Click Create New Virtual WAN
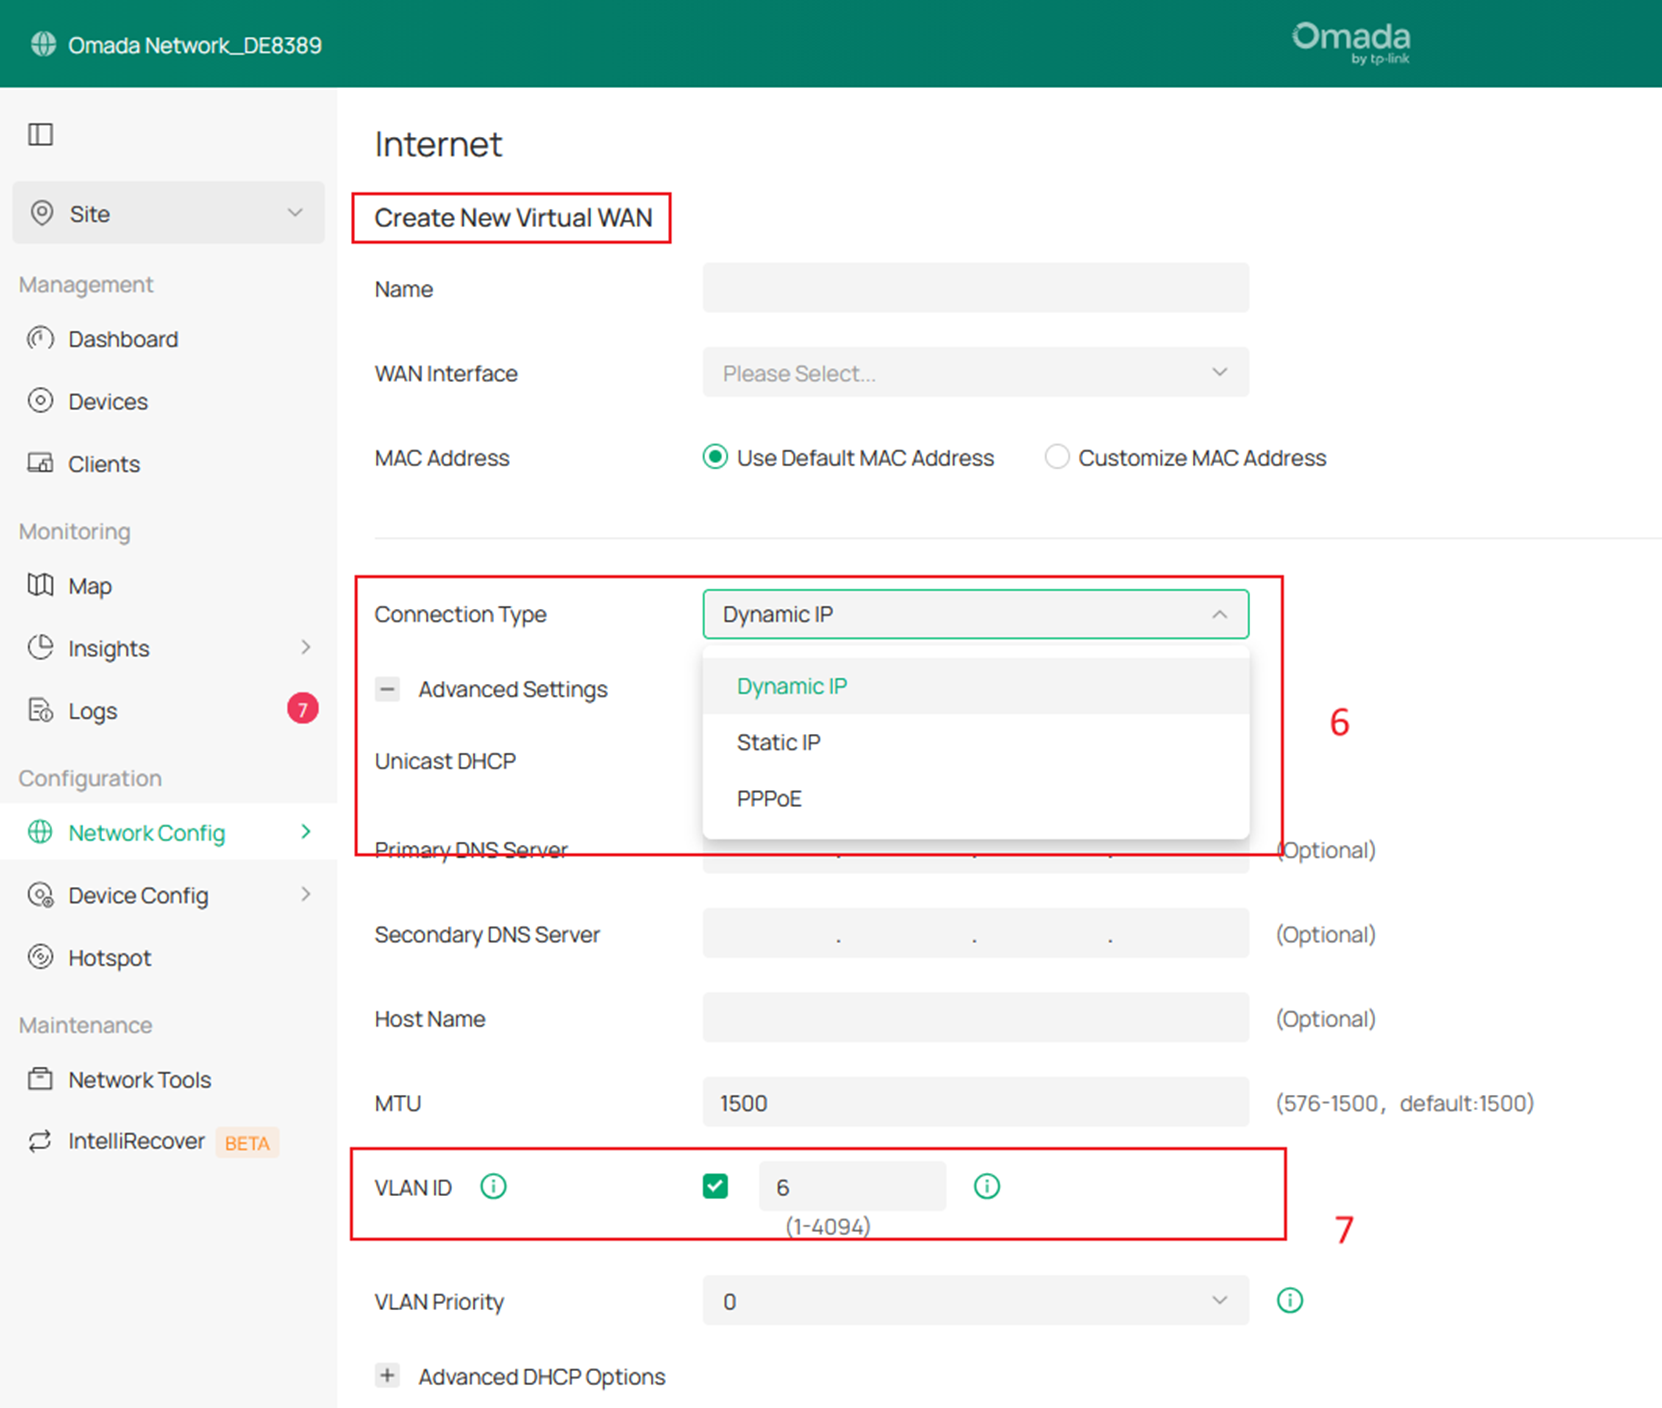Screen dimensions: 1662x1408 (x=511, y=217)
